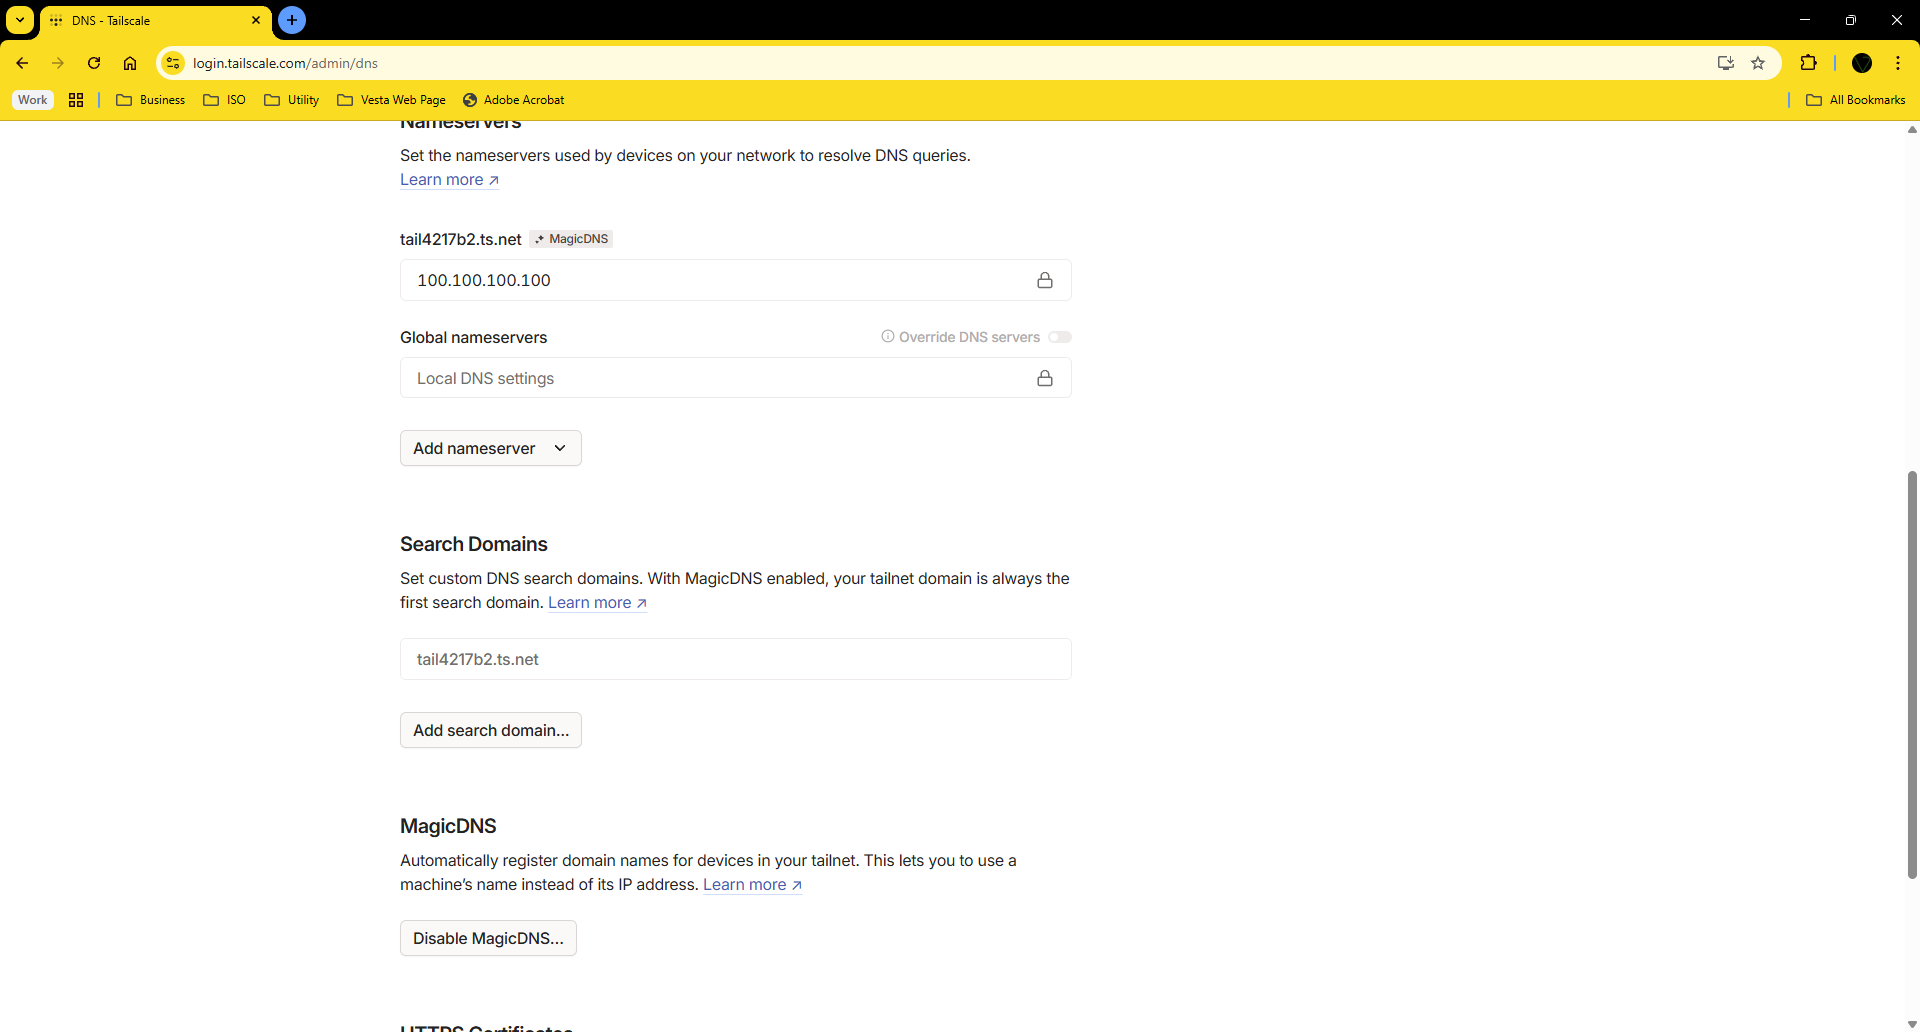Viewport: 1920px width, 1032px height.
Task: Open the Business bookmarks folder
Action: (151, 100)
